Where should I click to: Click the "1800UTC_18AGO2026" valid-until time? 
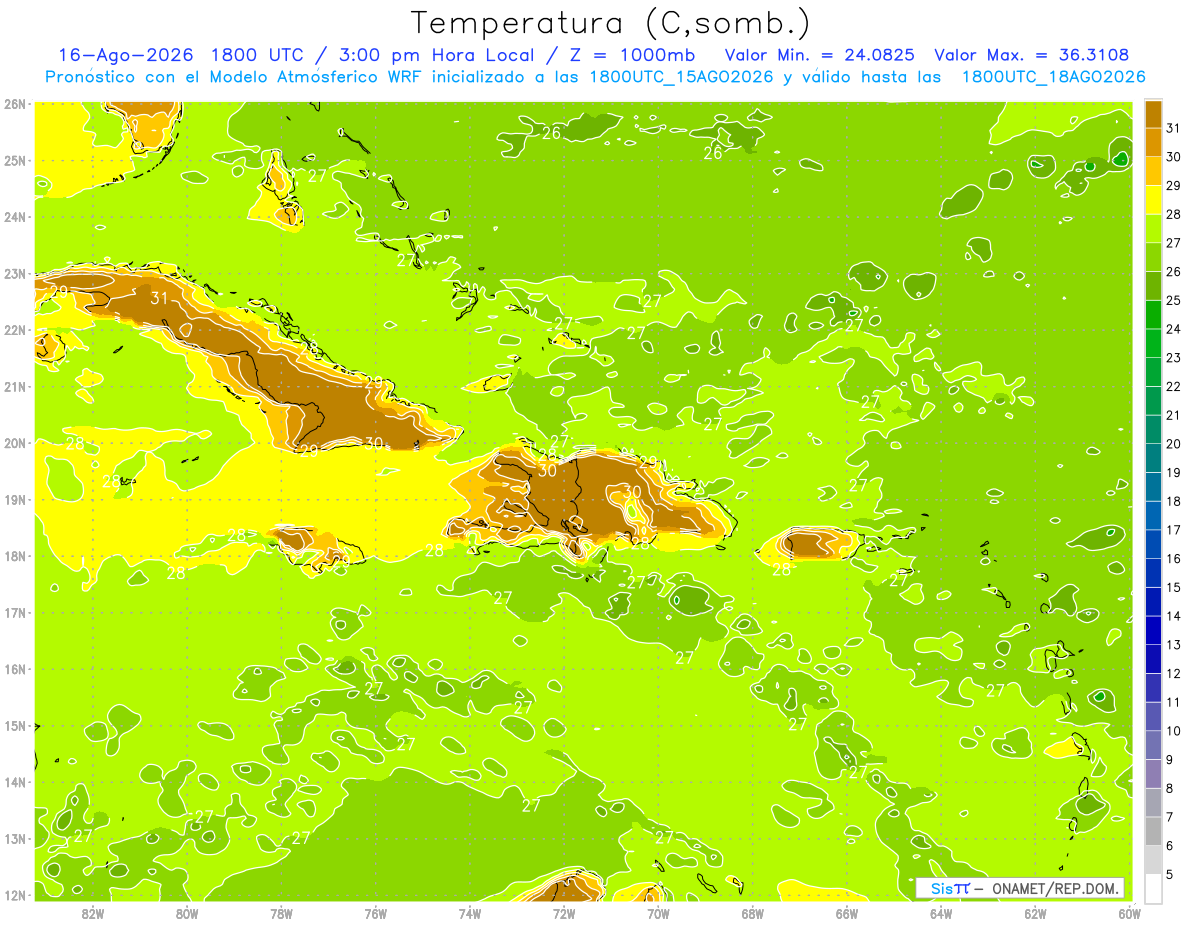tap(1053, 77)
